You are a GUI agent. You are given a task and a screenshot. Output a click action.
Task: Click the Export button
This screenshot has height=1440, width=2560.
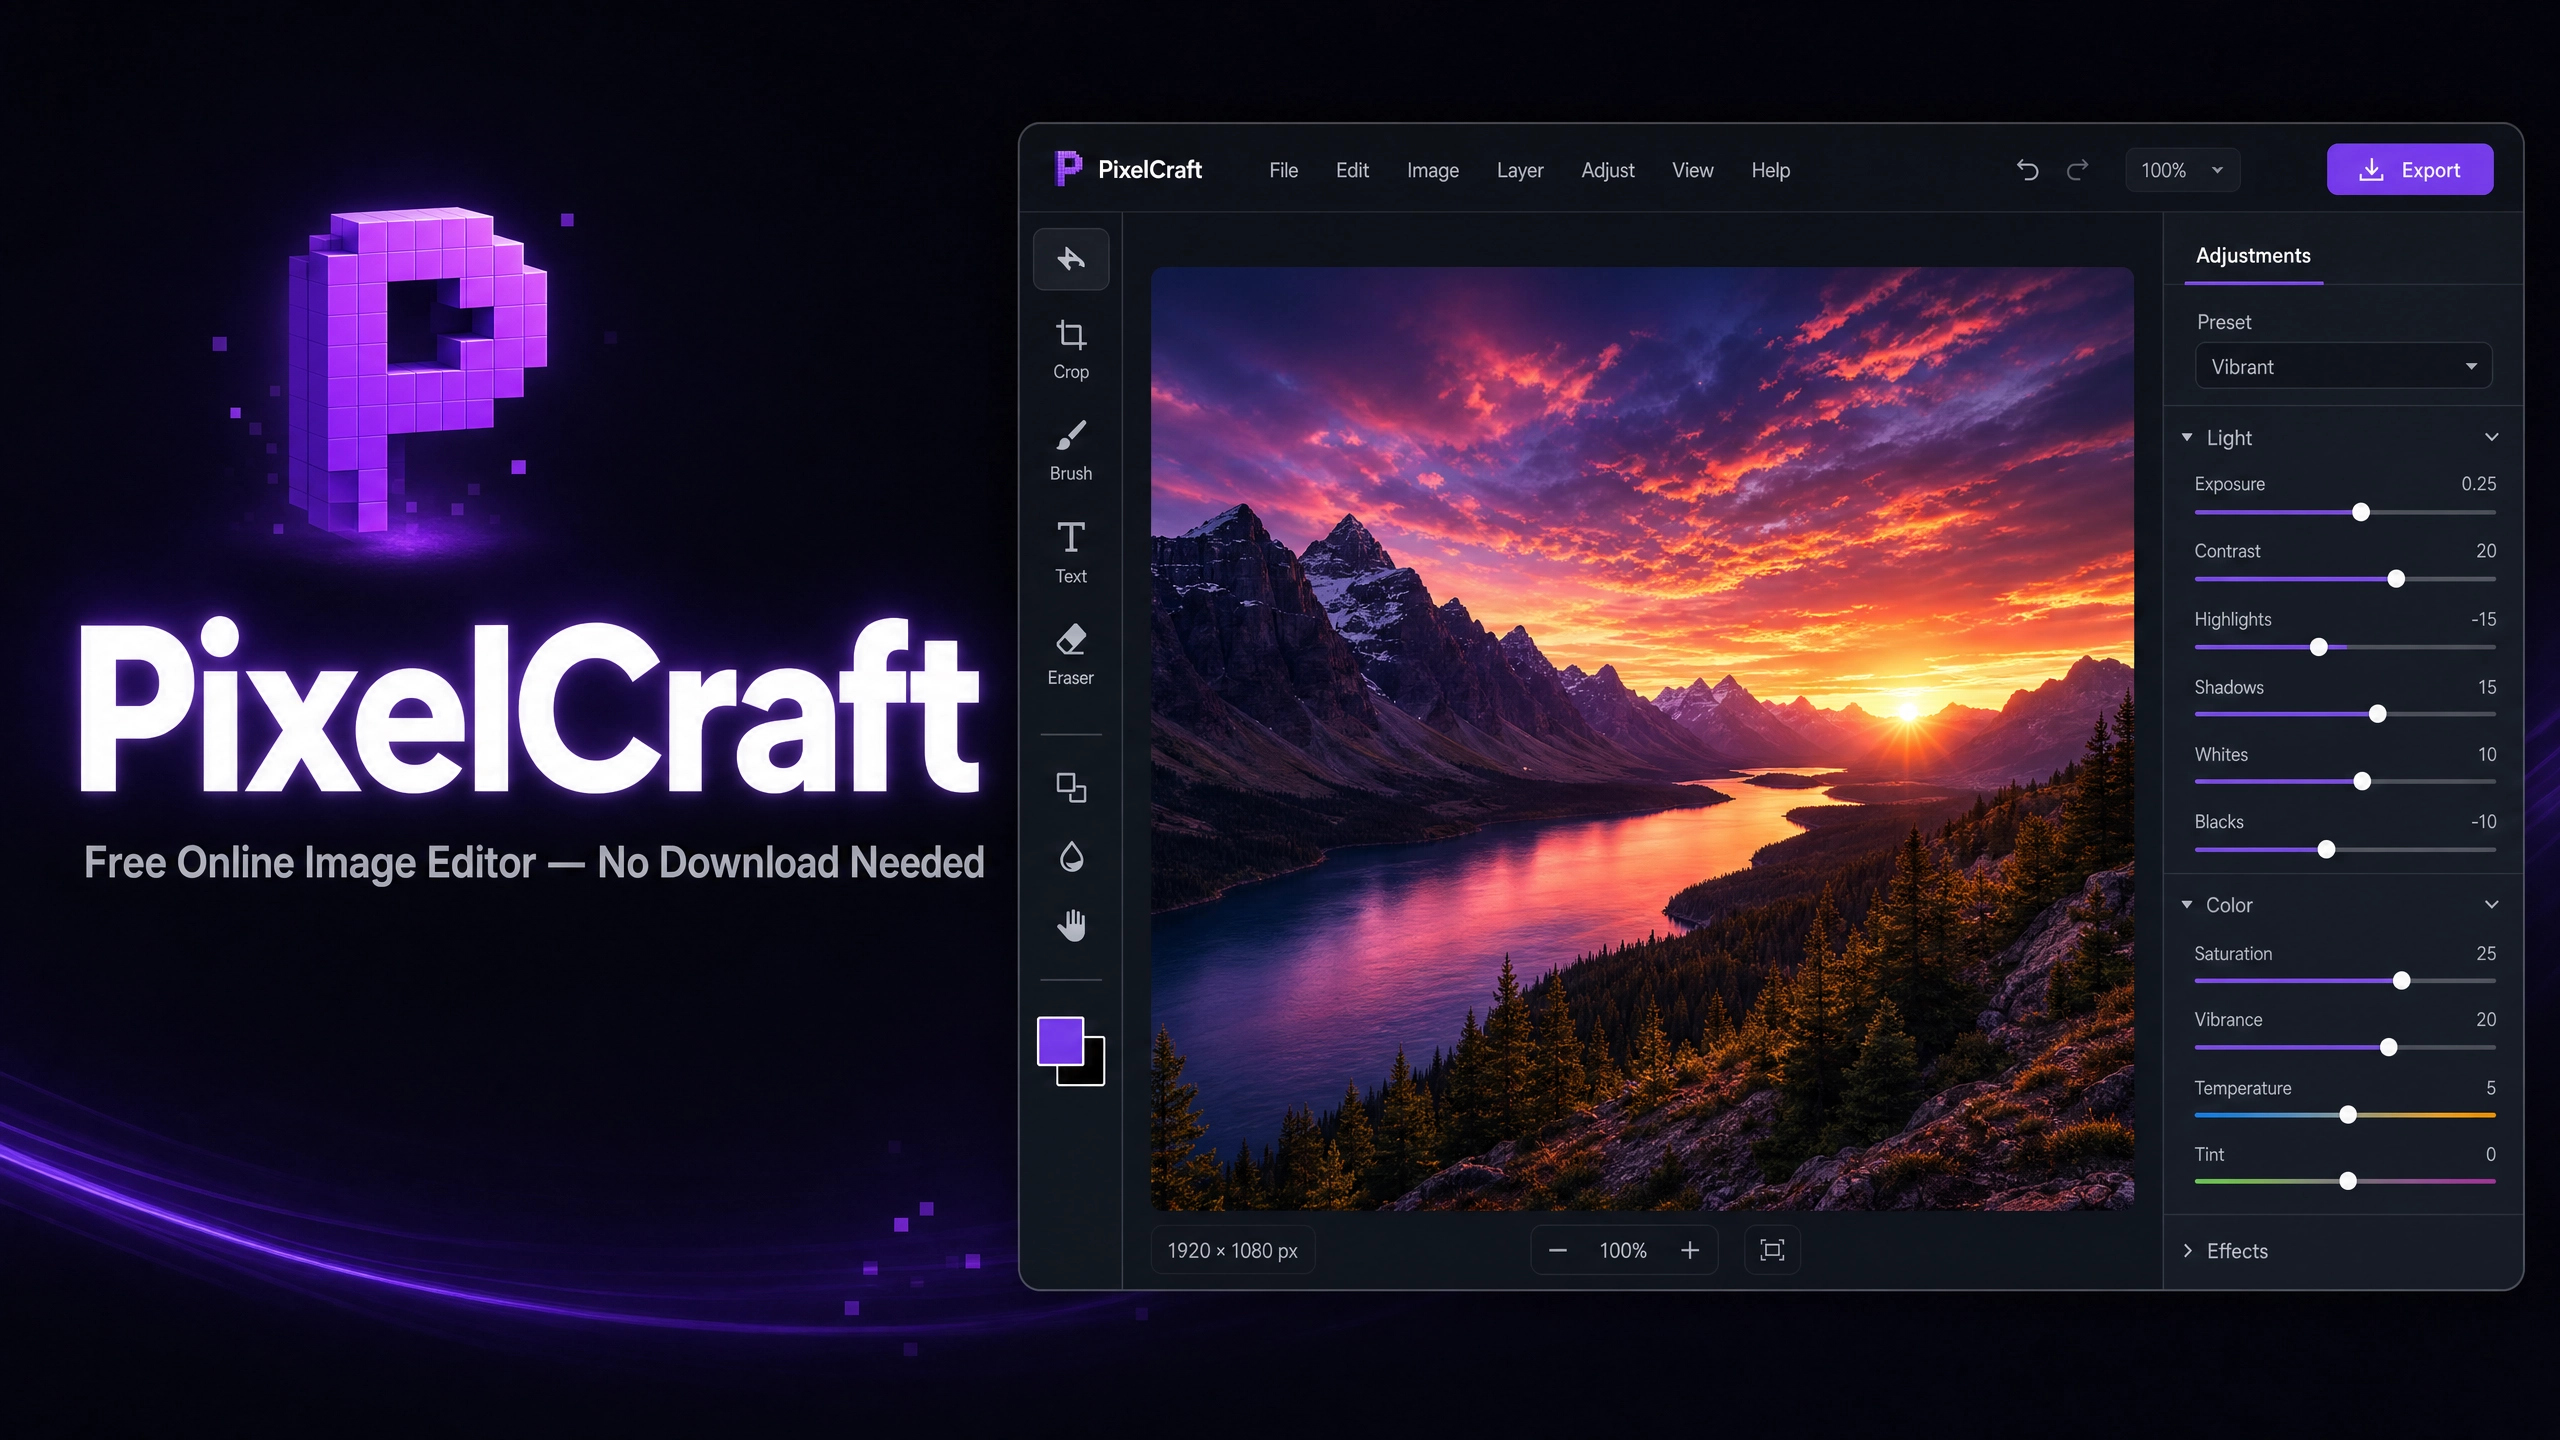point(2410,170)
